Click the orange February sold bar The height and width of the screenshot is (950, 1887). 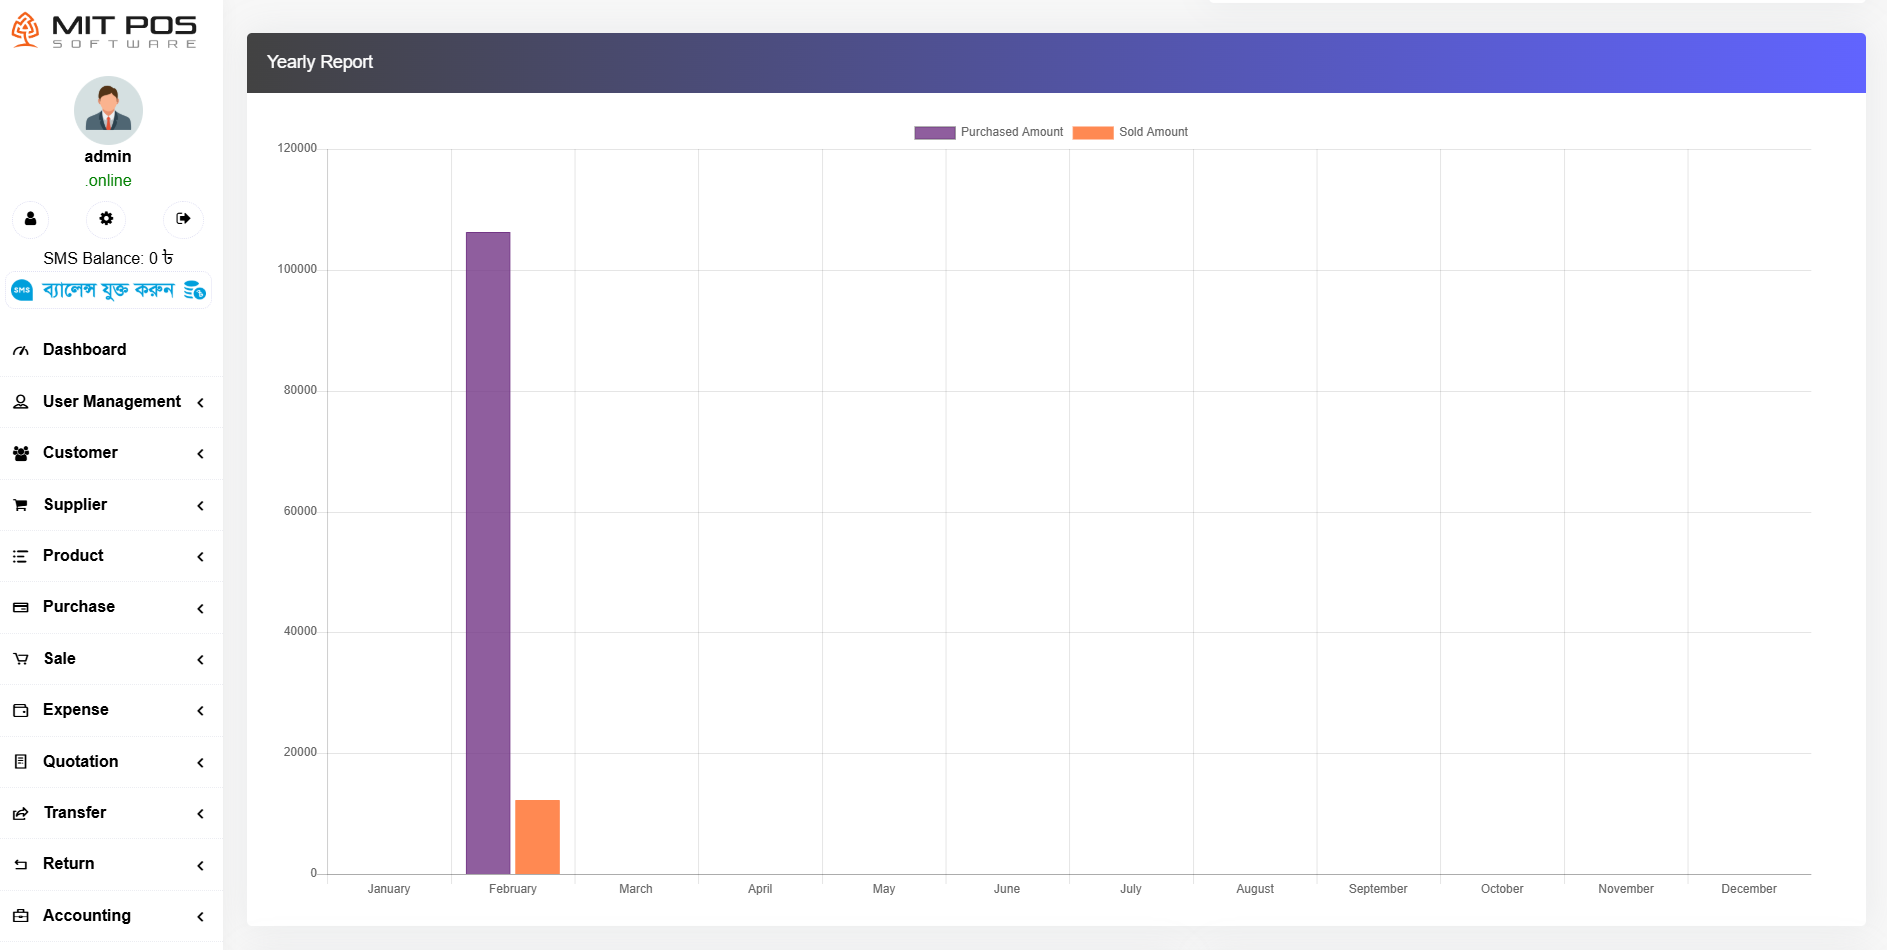(537, 837)
